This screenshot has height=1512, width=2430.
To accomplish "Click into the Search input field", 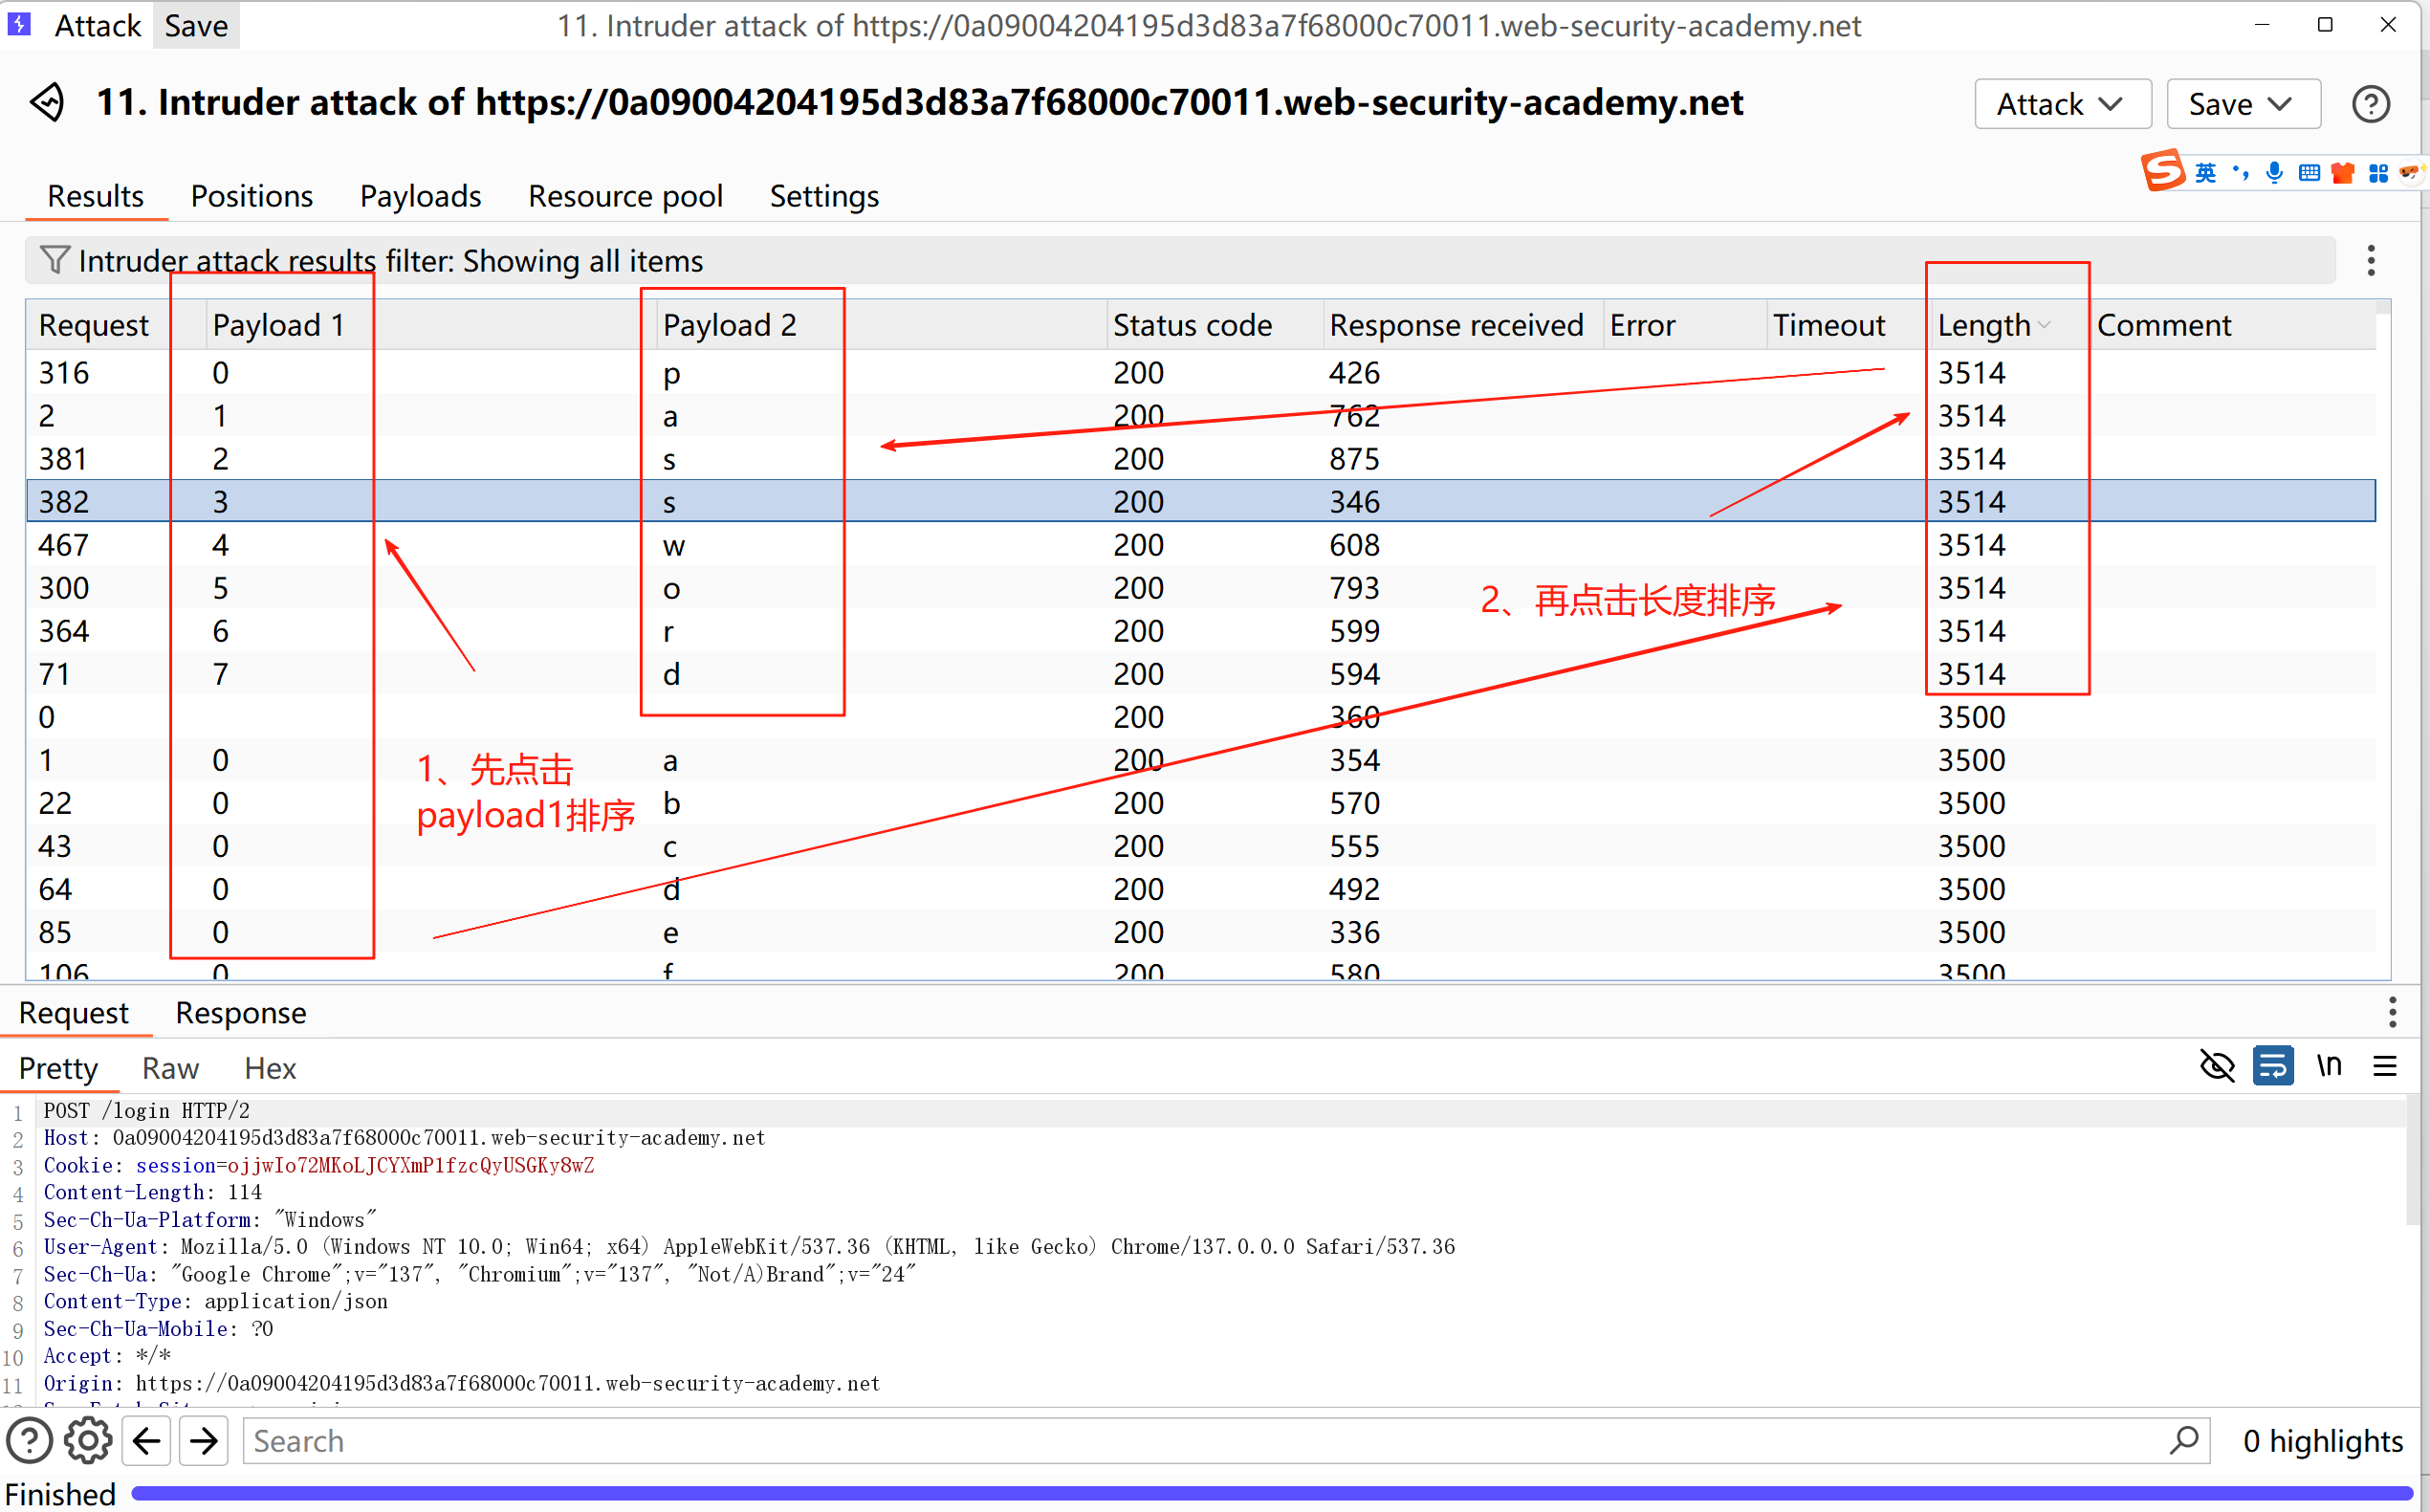I will click(1200, 1440).
